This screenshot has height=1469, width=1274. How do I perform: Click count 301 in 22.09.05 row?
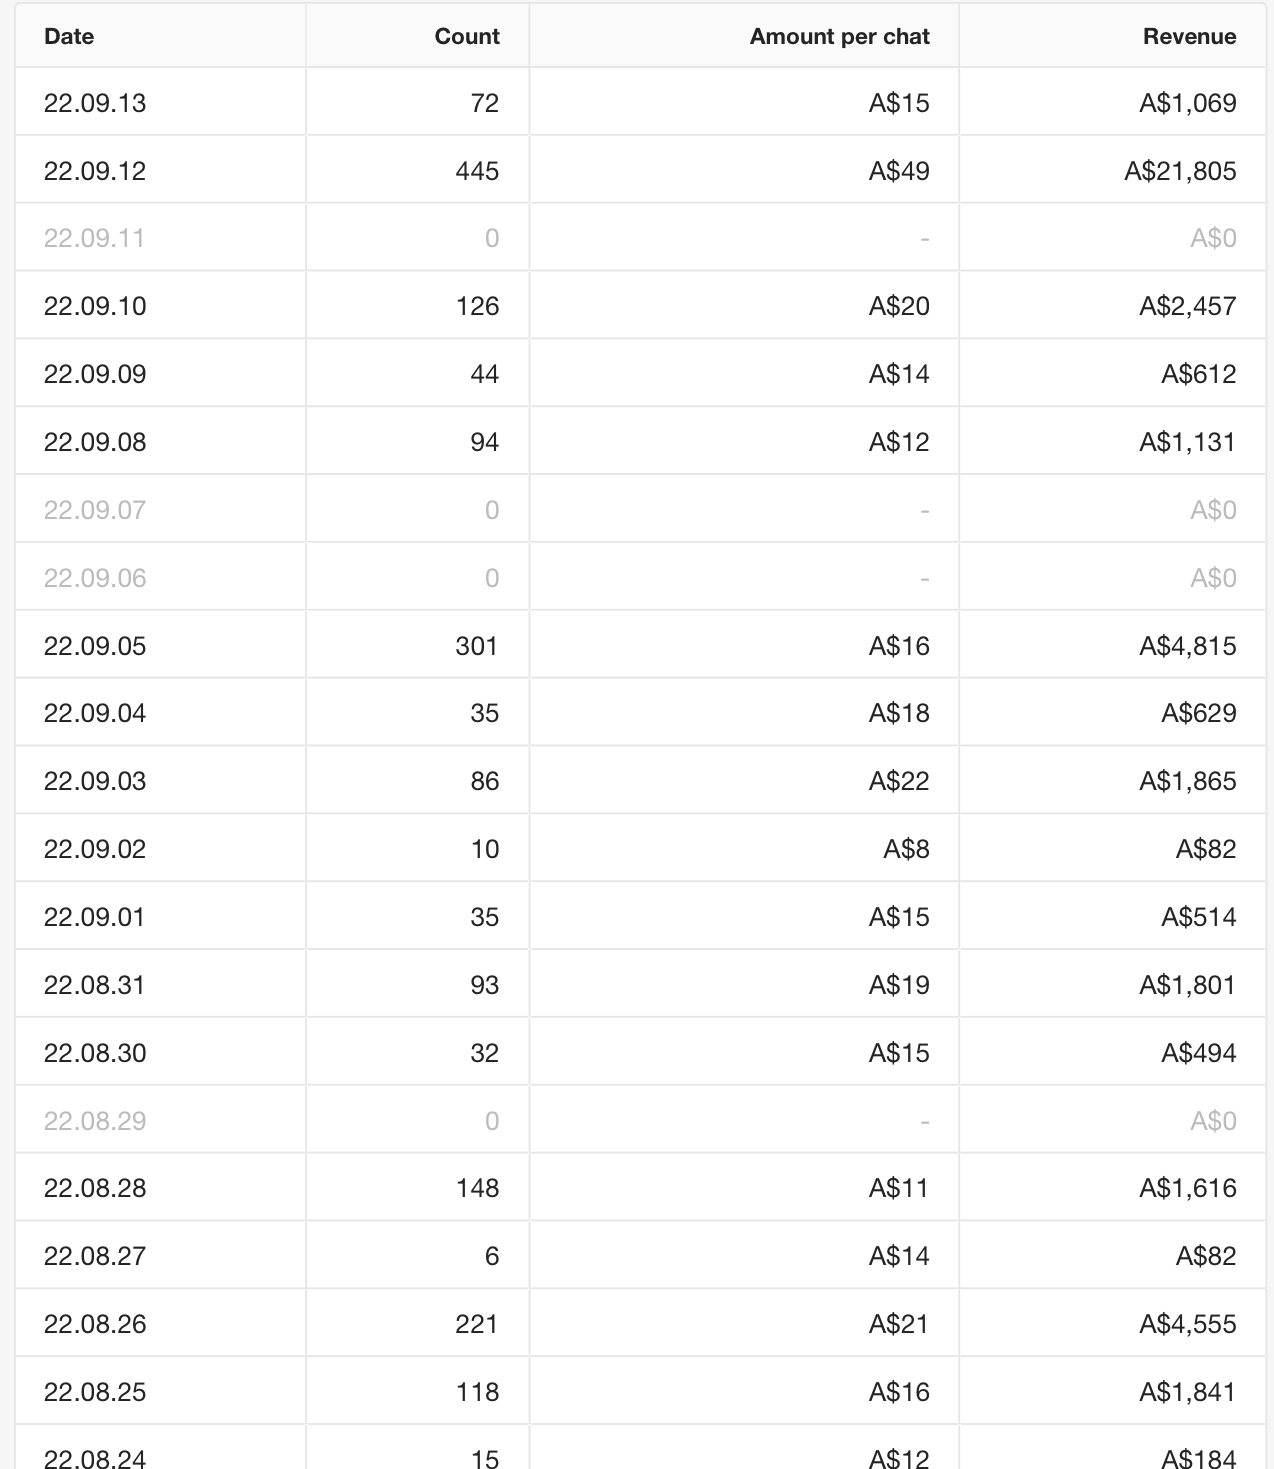click(476, 646)
